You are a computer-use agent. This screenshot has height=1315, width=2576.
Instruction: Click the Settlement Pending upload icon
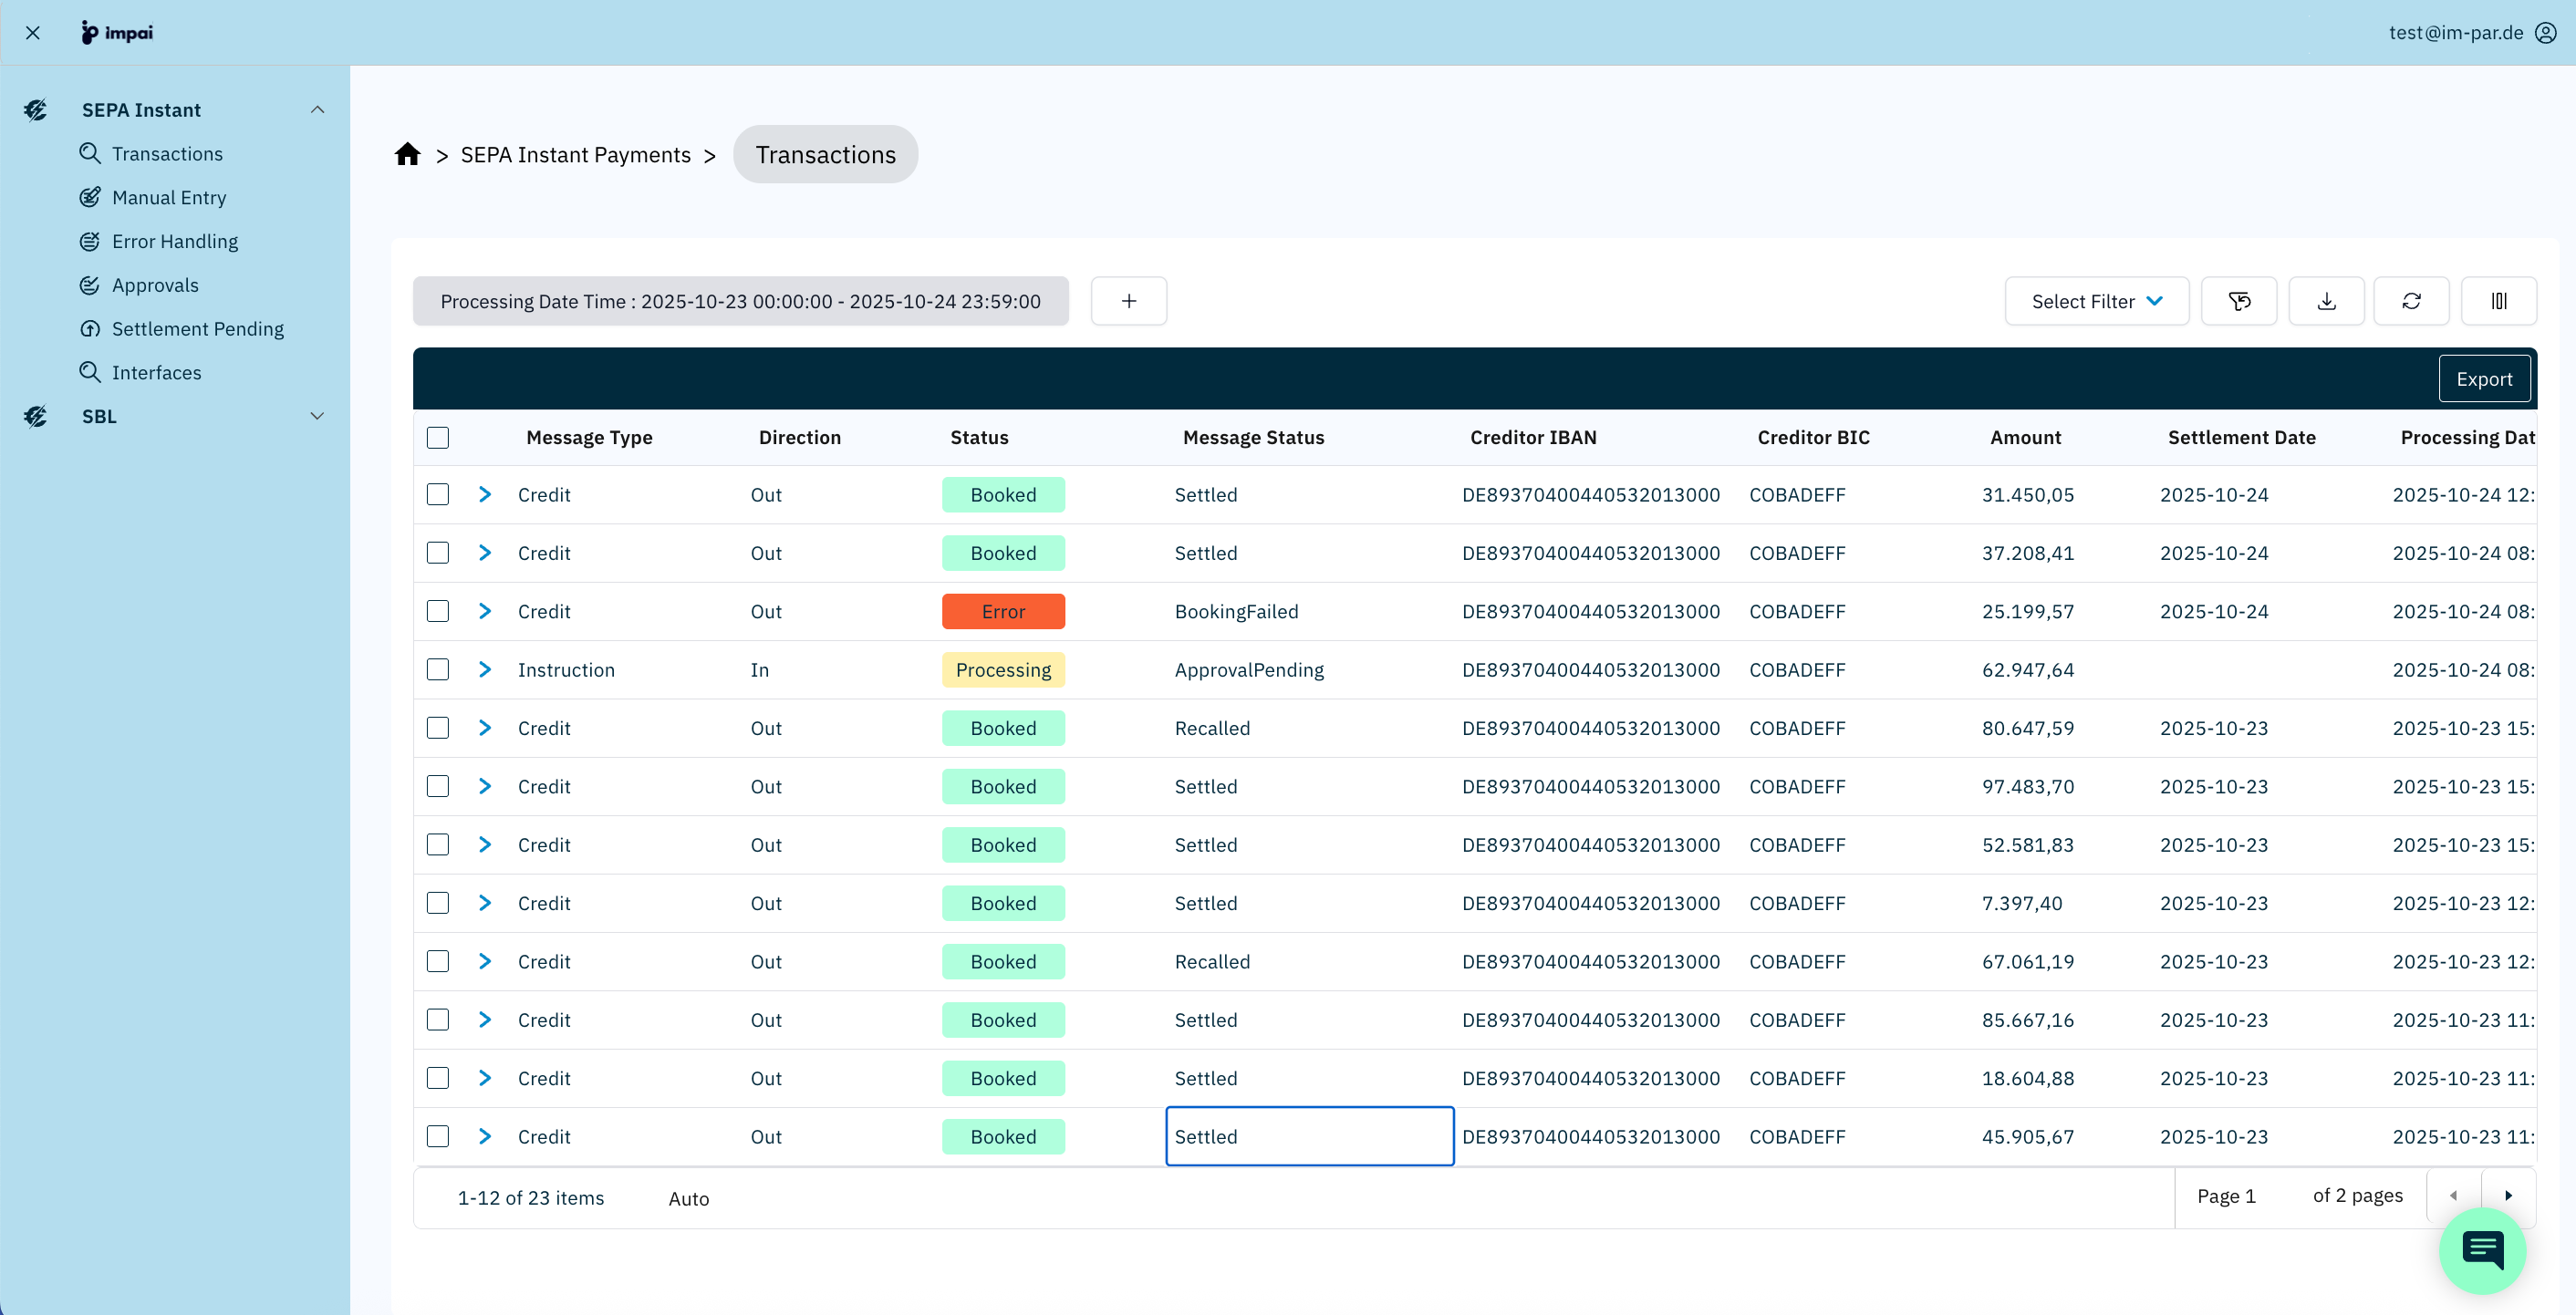point(90,328)
